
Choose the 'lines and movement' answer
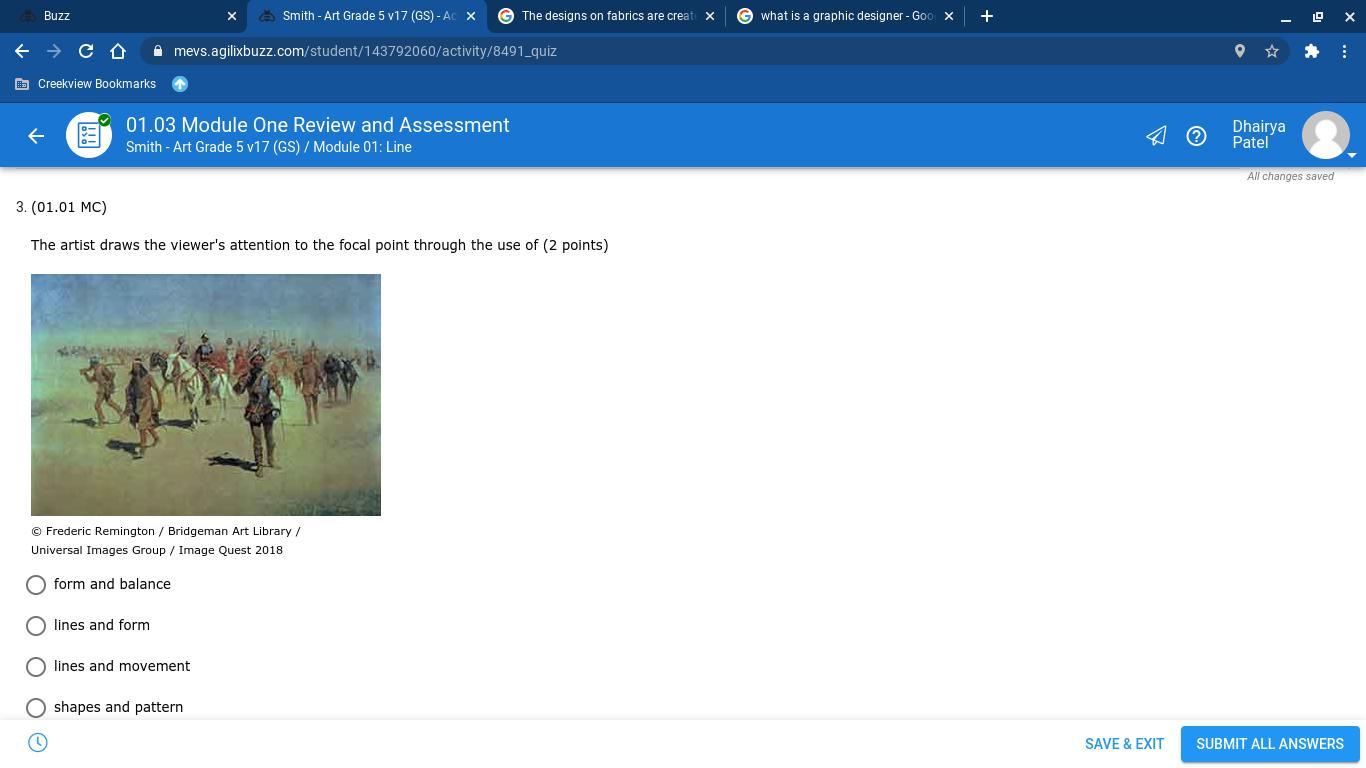[x=36, y=666]
